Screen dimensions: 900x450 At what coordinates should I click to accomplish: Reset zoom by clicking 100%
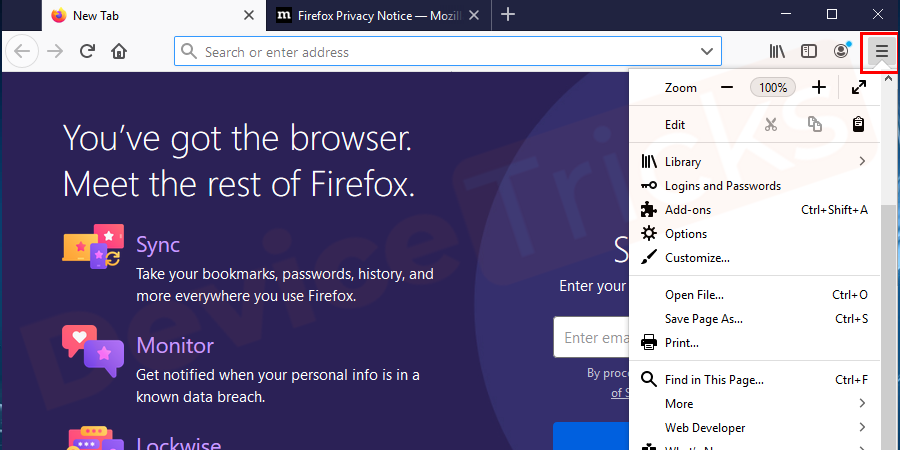tap(773, 88)
